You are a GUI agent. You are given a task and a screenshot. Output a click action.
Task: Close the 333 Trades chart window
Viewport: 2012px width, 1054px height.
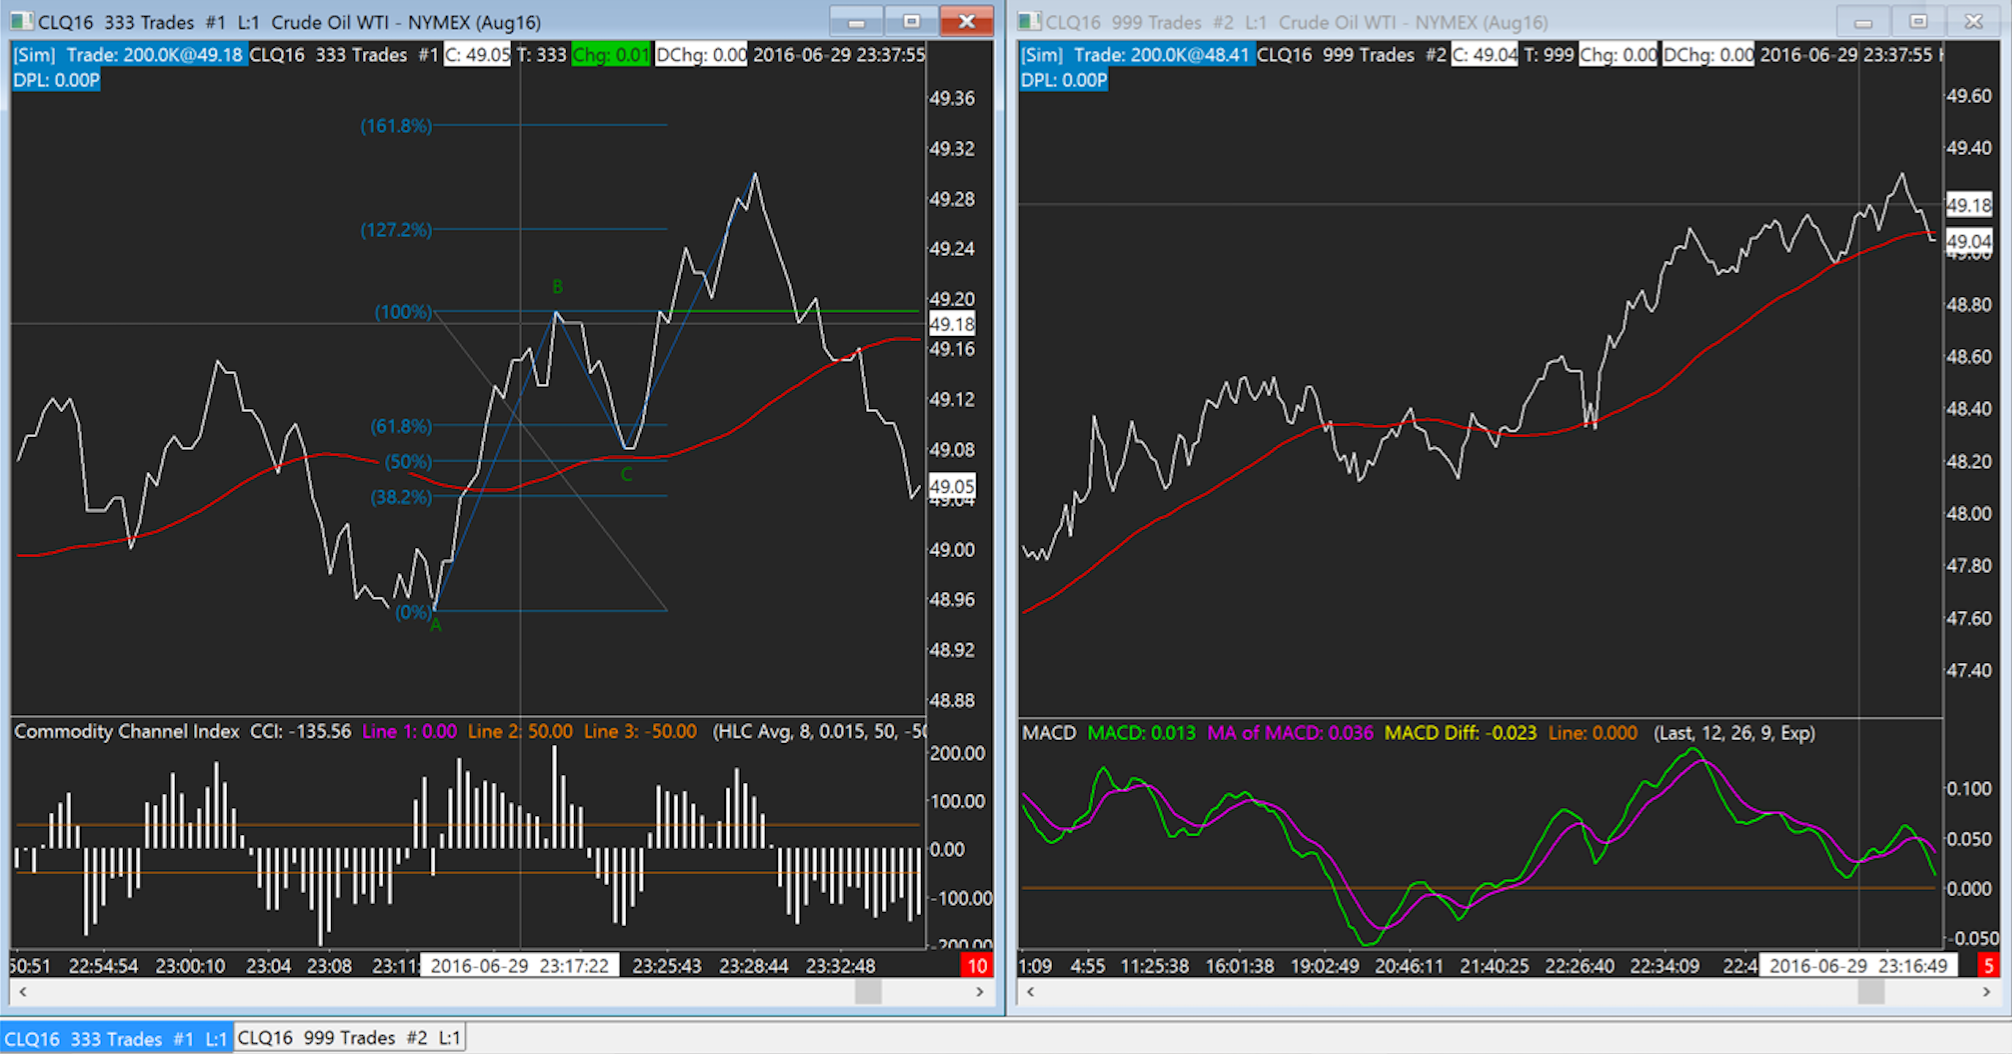[x=966, y=21]
